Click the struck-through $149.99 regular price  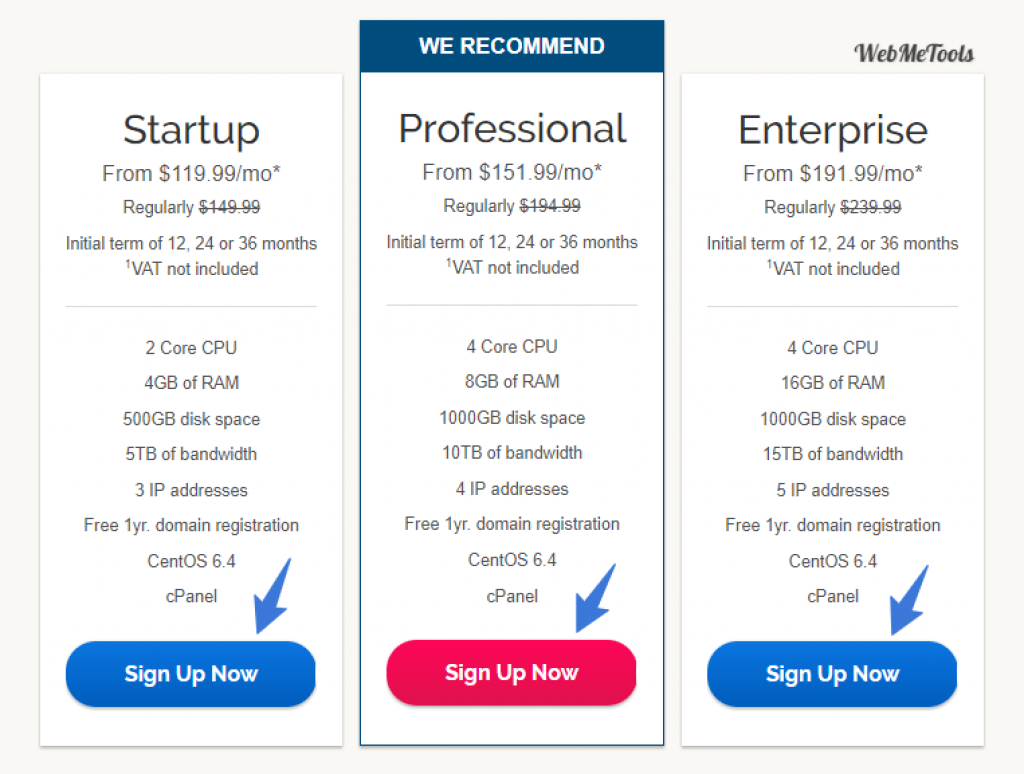[x=229, y=207]
